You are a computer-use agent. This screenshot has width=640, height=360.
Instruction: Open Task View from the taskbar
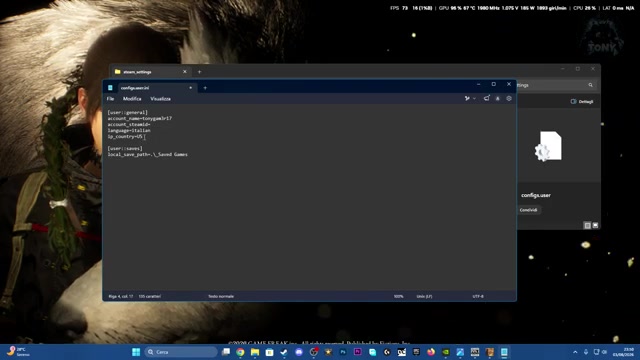click(x=225, y=352)
